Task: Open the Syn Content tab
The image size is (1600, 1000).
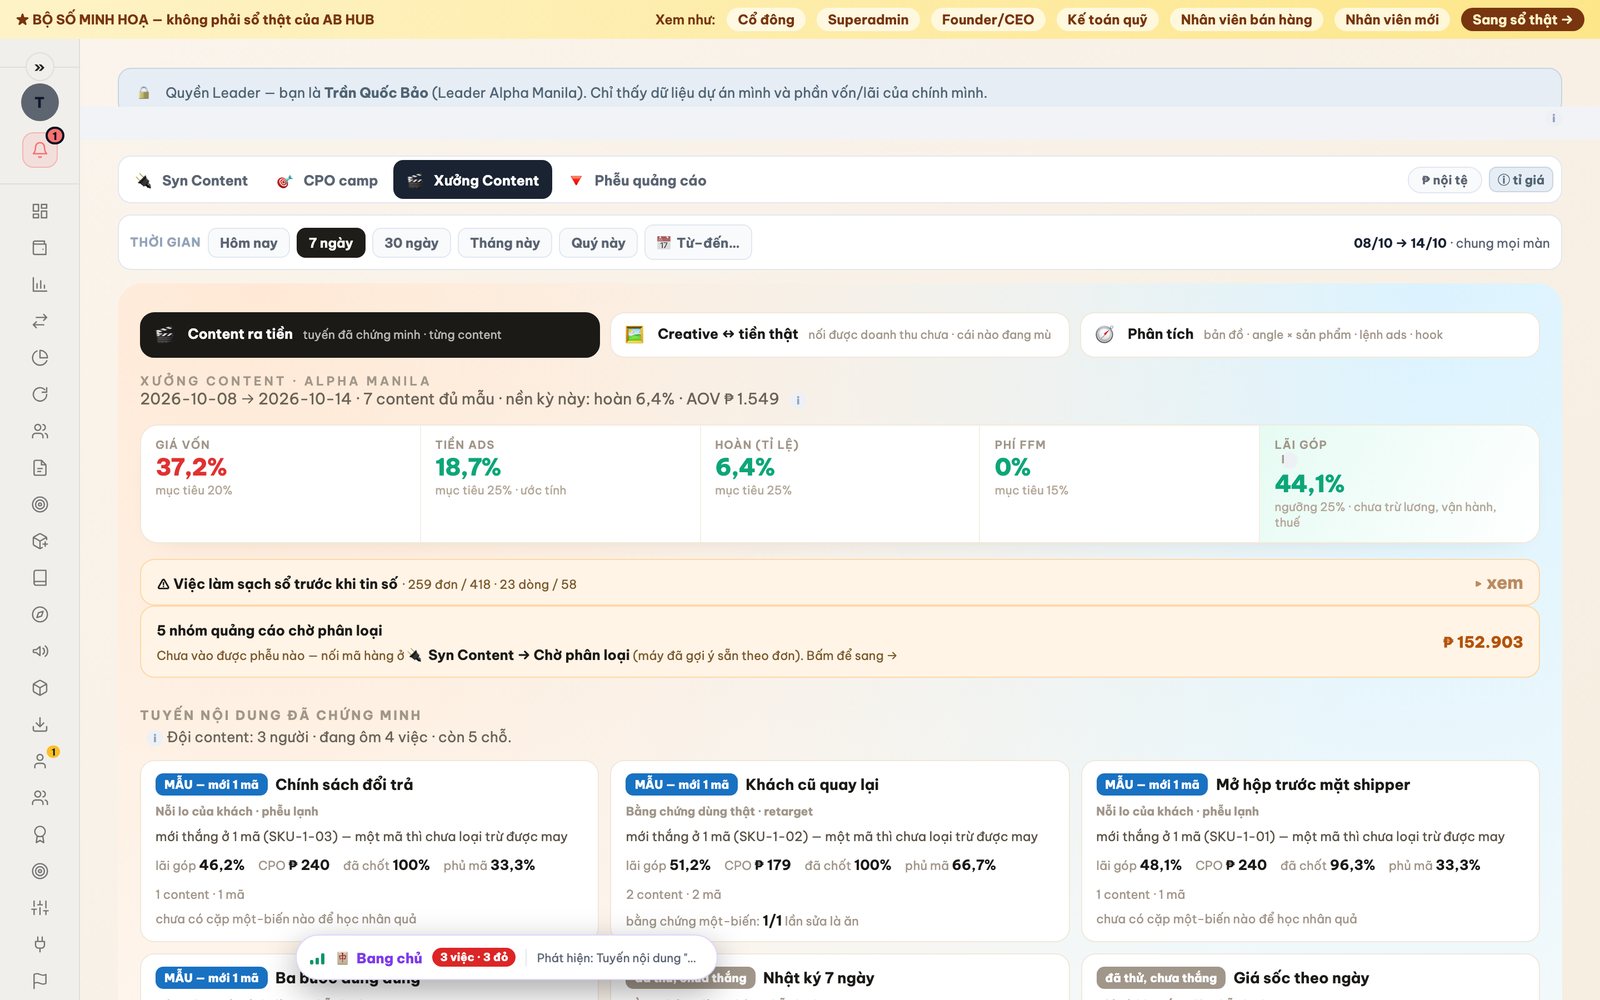Action: 192,180
